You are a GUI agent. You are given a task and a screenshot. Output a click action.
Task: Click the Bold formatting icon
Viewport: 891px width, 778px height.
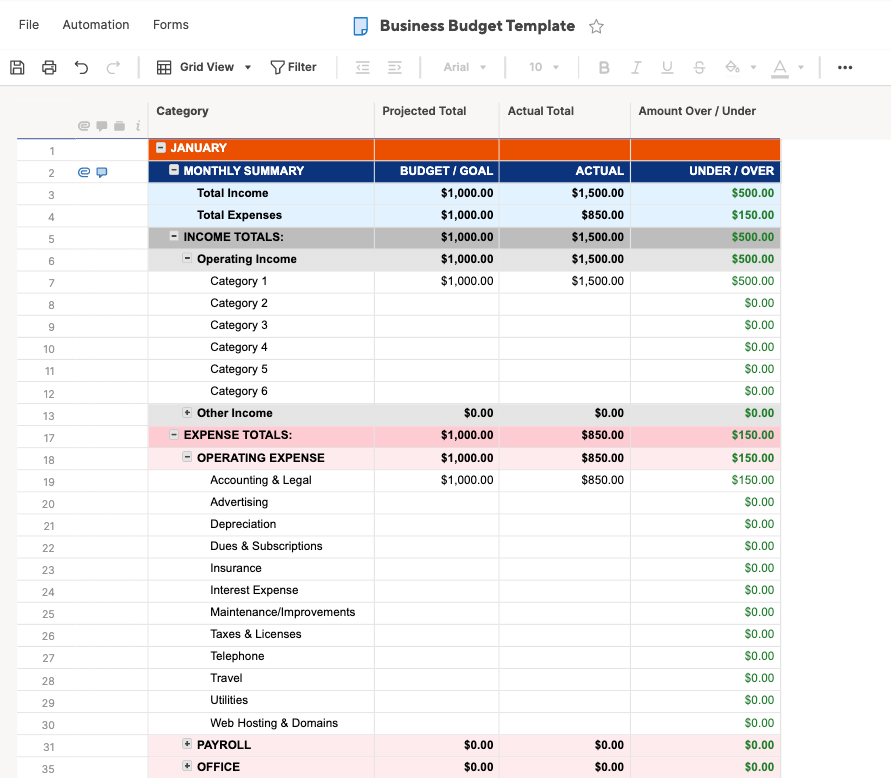tap(604, 67)
